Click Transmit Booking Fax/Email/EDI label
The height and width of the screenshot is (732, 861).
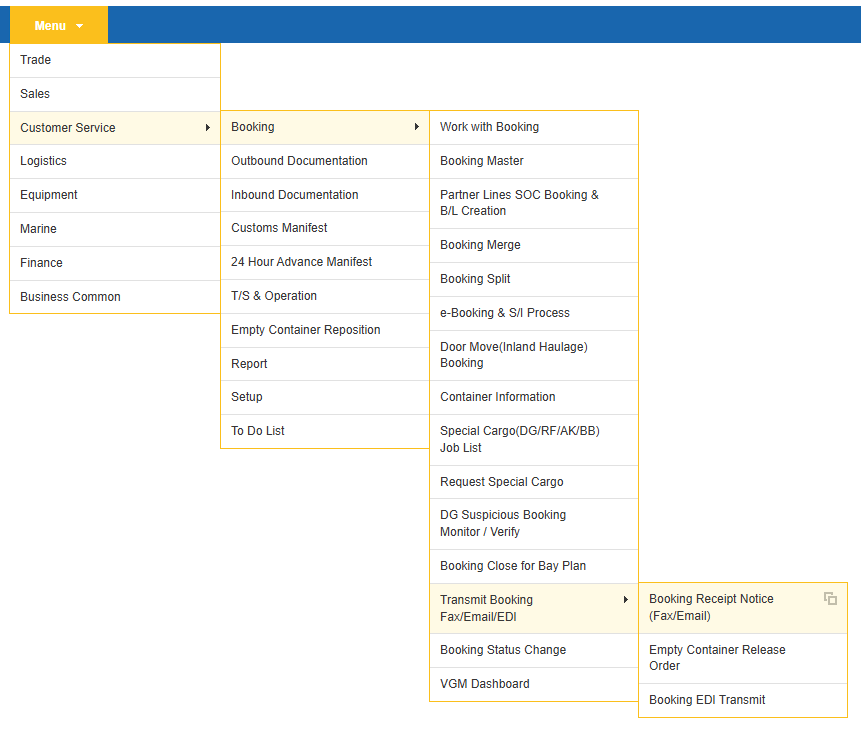point(487,608)
